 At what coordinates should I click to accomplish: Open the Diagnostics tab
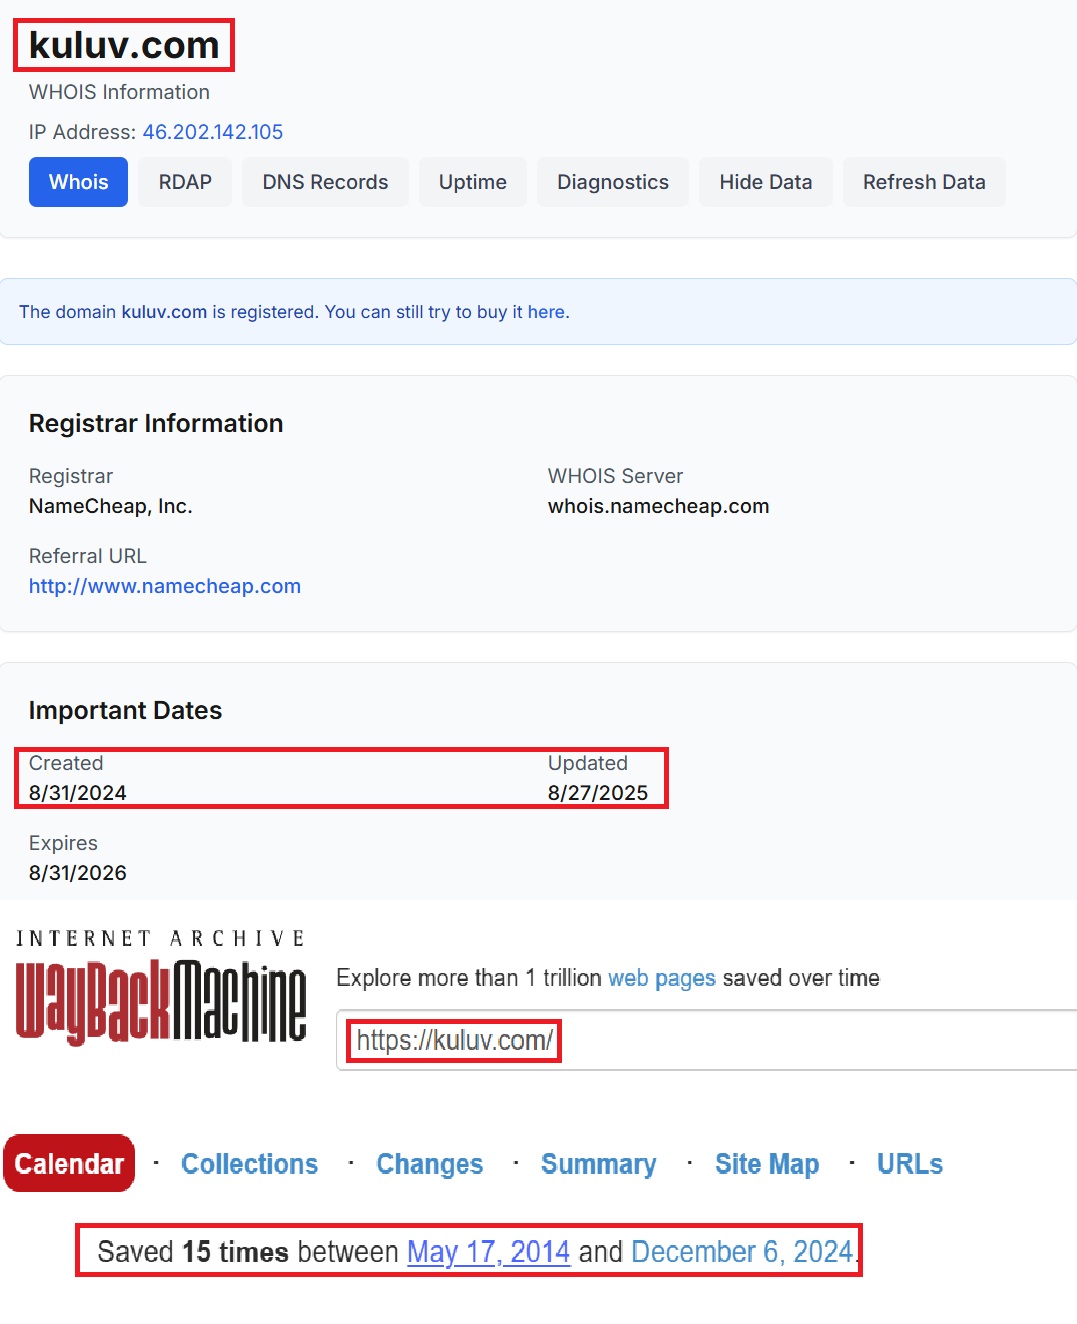612,182
